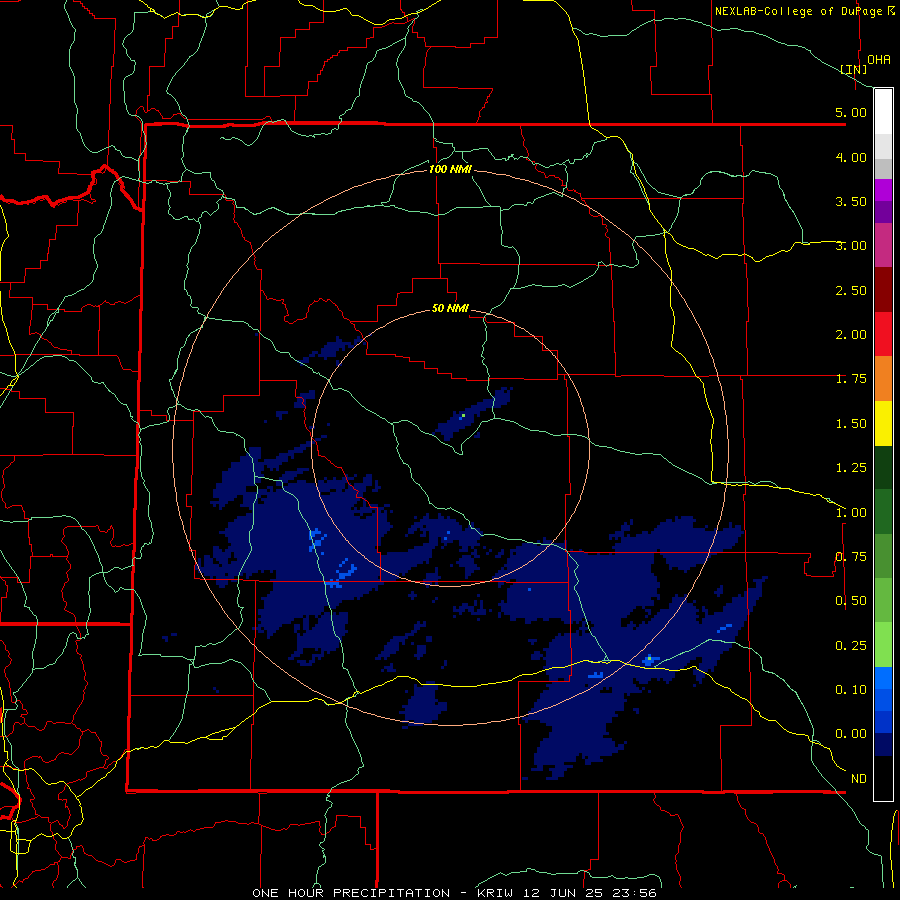
Task: Click the 5.00 legend value
Action: point(851,112)
